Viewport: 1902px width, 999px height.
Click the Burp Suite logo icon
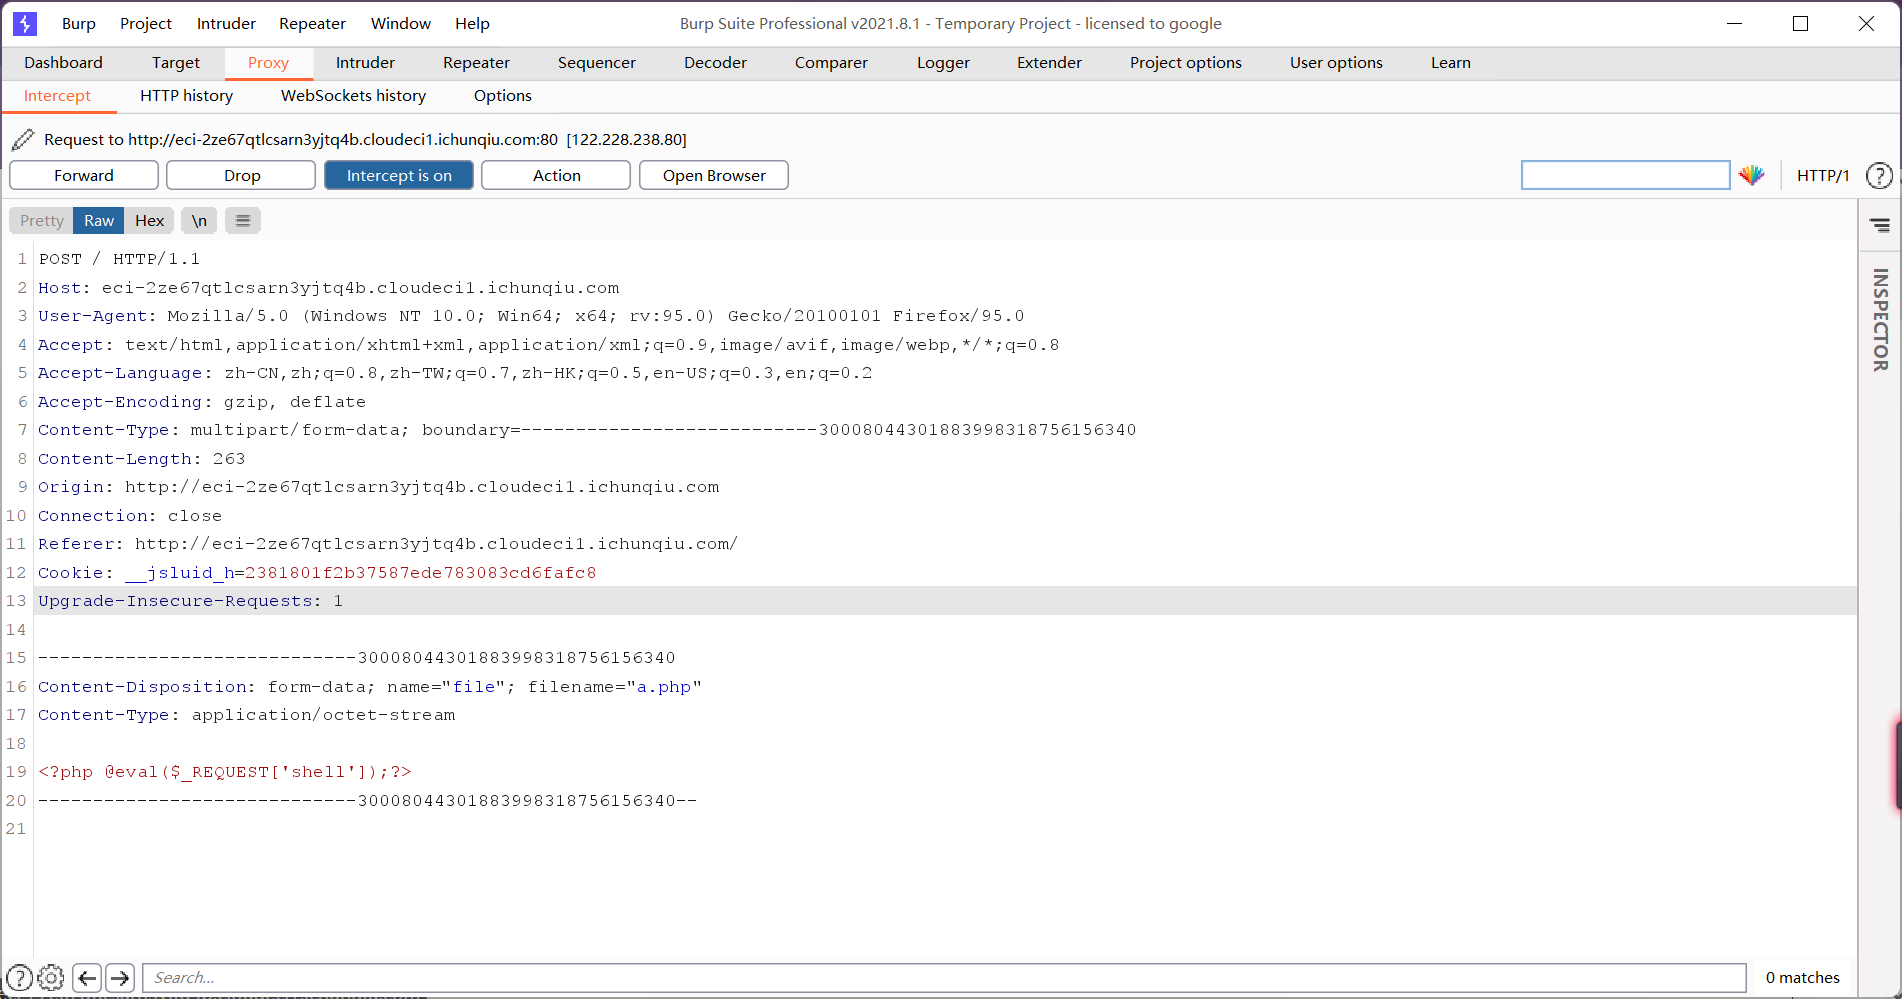coord(25,23)
